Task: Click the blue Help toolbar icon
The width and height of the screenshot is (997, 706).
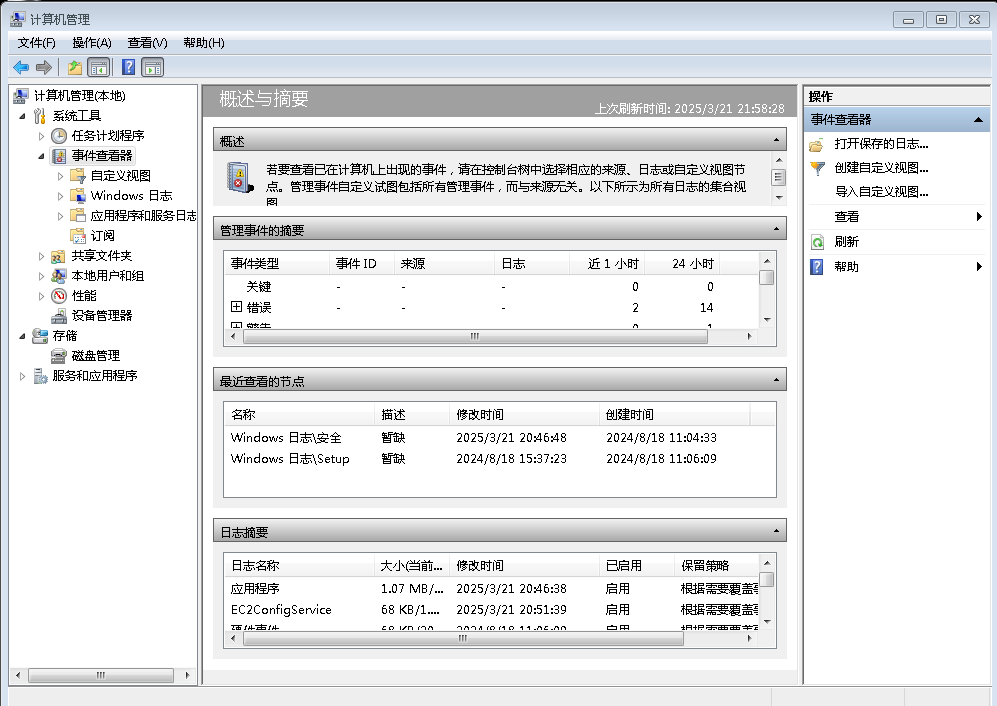Action: [128, 67]
